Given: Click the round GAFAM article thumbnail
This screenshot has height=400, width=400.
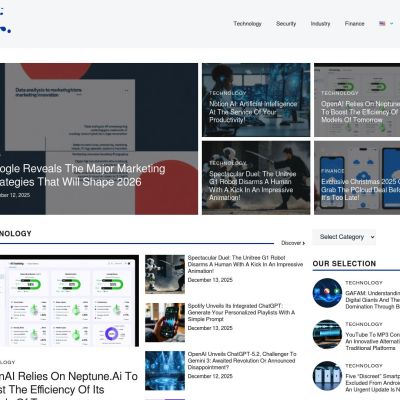Looking at the screenshot, I should (327, 293).
